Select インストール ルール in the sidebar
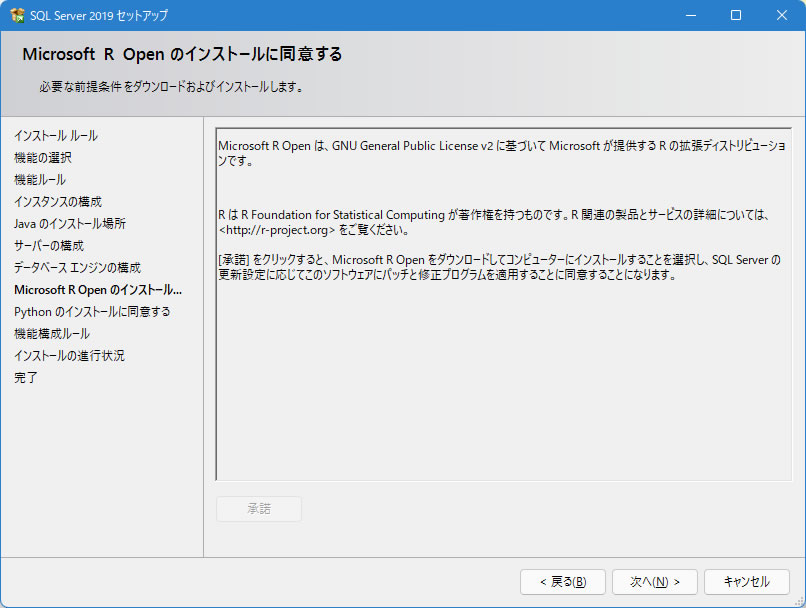The height and width of the screenshot is (608, 806). tap(56, 135)
